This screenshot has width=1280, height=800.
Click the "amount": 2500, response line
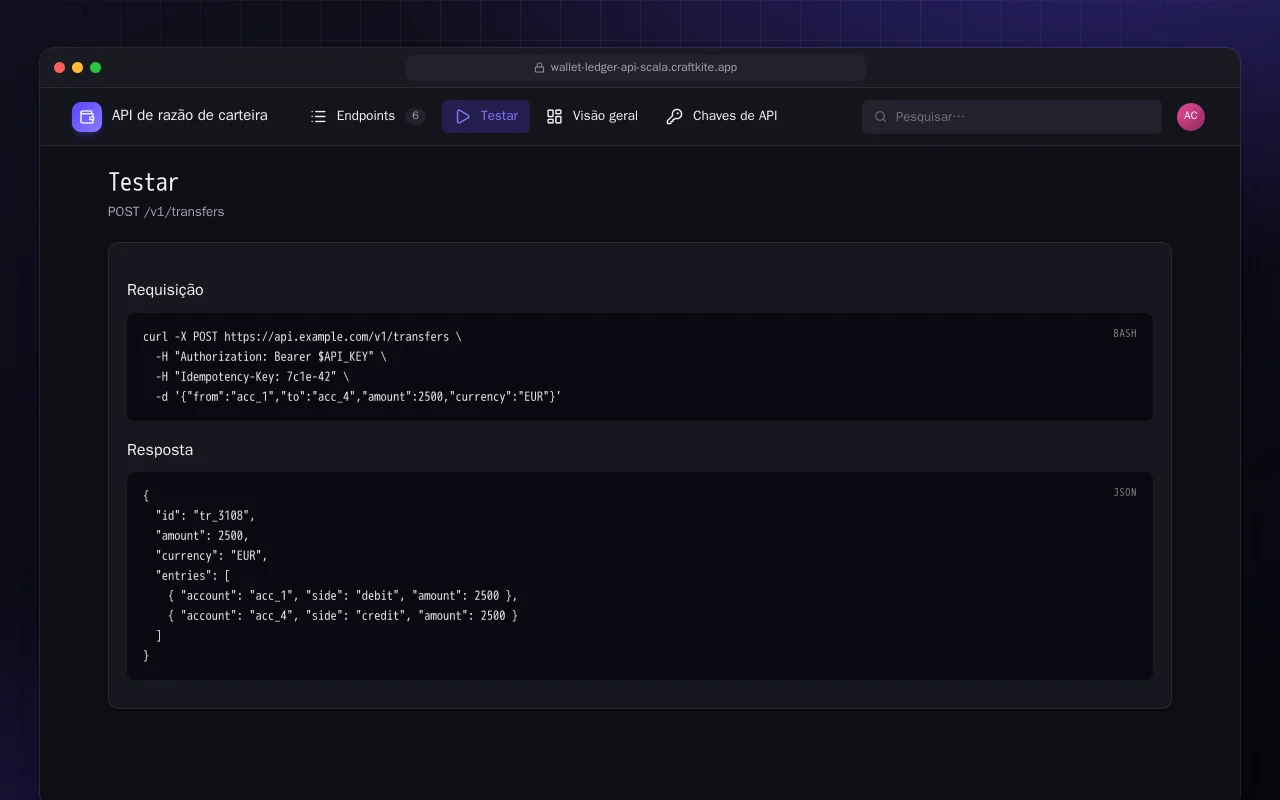tap(202, 536)
